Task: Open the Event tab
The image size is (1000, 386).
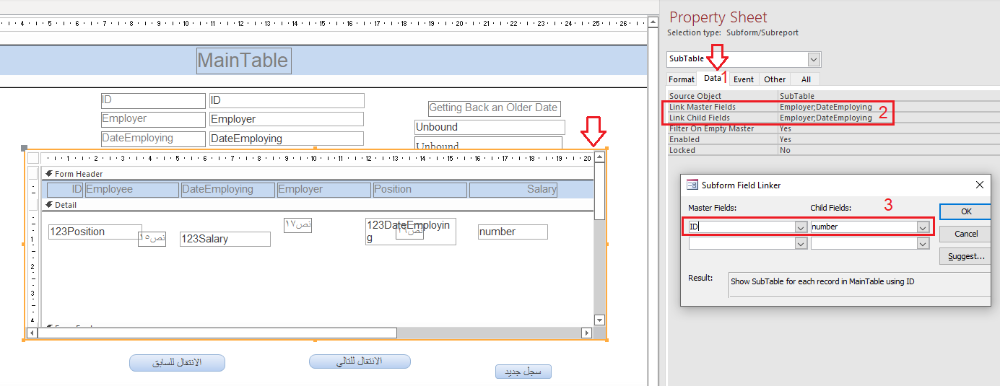Action: click(x=743, y=79)
